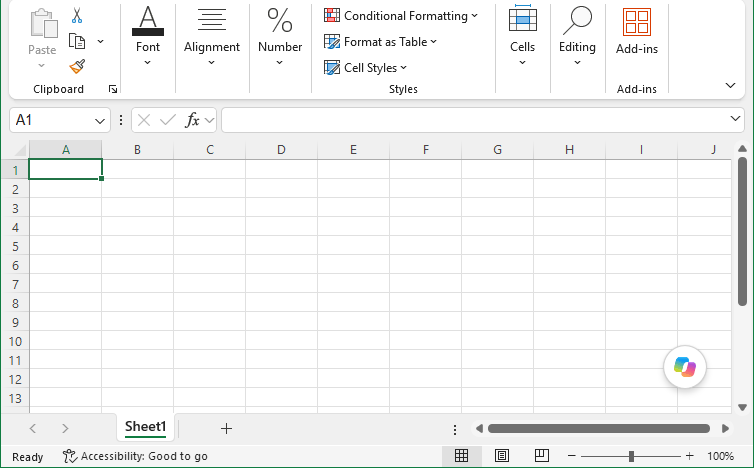754x468 pixels.
Task: Click the horizontal scroll left arrow
Action: click(479, 429)
